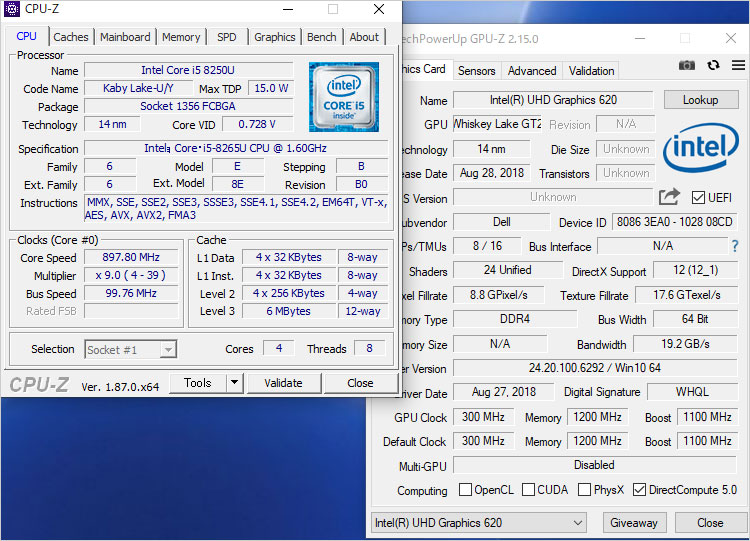Viewport: 750px width, 541px height.
Task: Switch to the Graphics tab in CPU-Z
Action: [275, 37]
